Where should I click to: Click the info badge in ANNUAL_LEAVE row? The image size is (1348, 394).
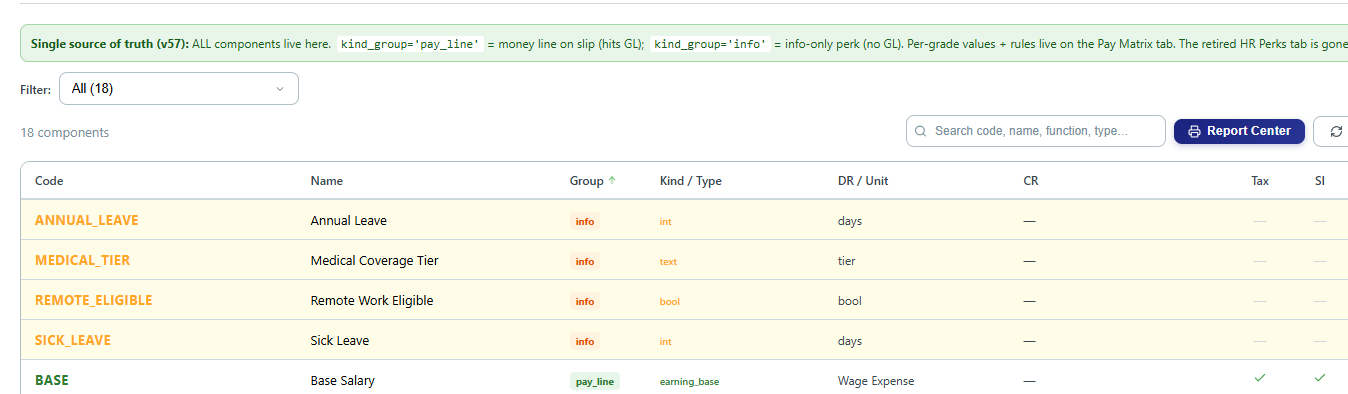pyautogui.click(x=585, y=221)
